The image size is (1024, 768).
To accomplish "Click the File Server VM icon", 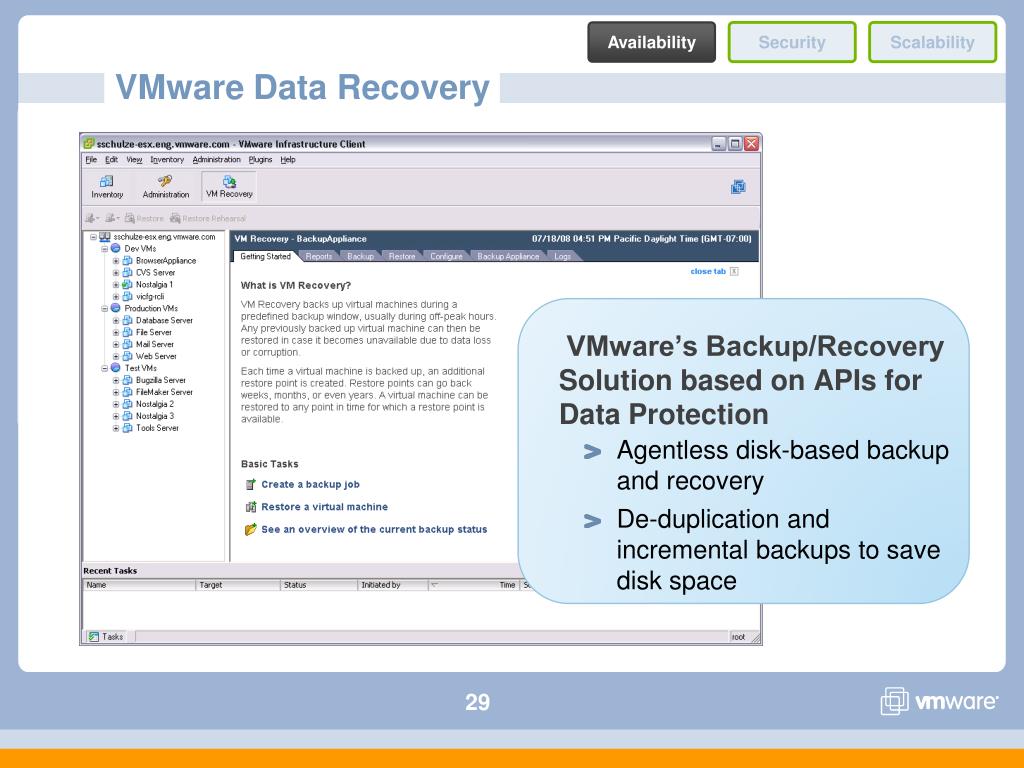I will tap(127, 332).
